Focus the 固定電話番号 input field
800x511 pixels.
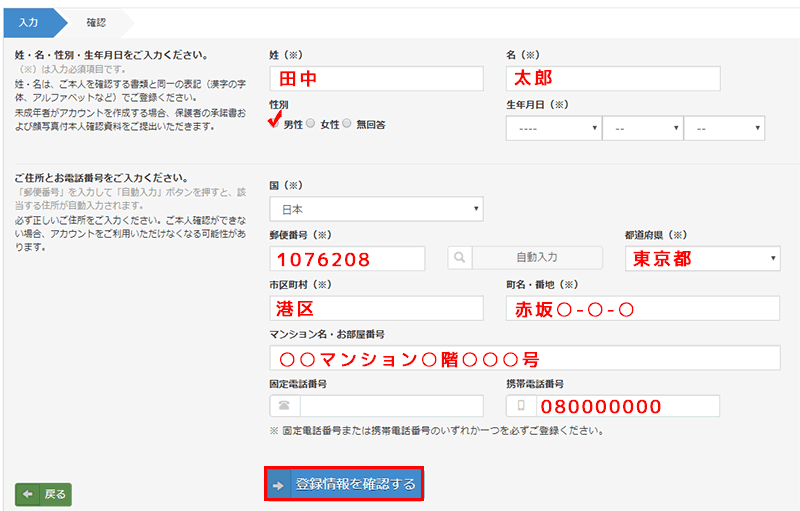pyautogui.click(x=391, y=406)
